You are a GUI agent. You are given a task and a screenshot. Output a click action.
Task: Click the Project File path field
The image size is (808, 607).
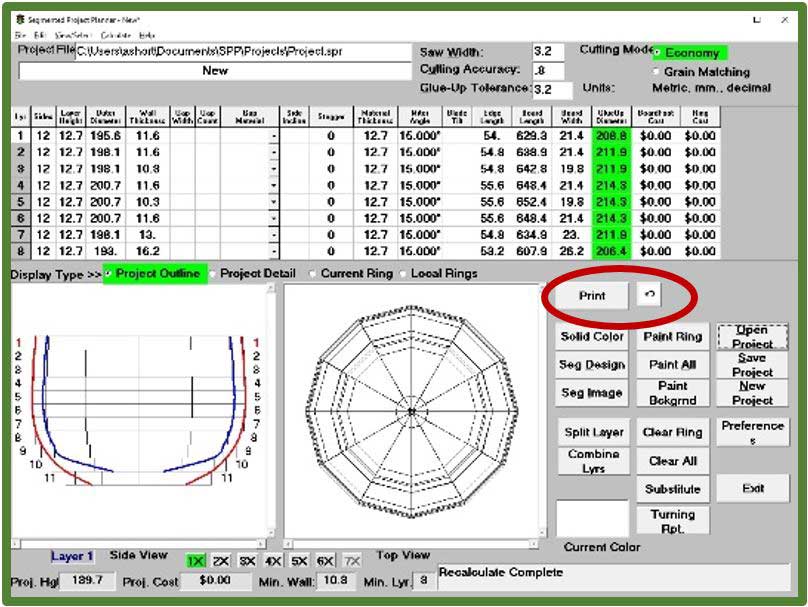click(243, 52)
